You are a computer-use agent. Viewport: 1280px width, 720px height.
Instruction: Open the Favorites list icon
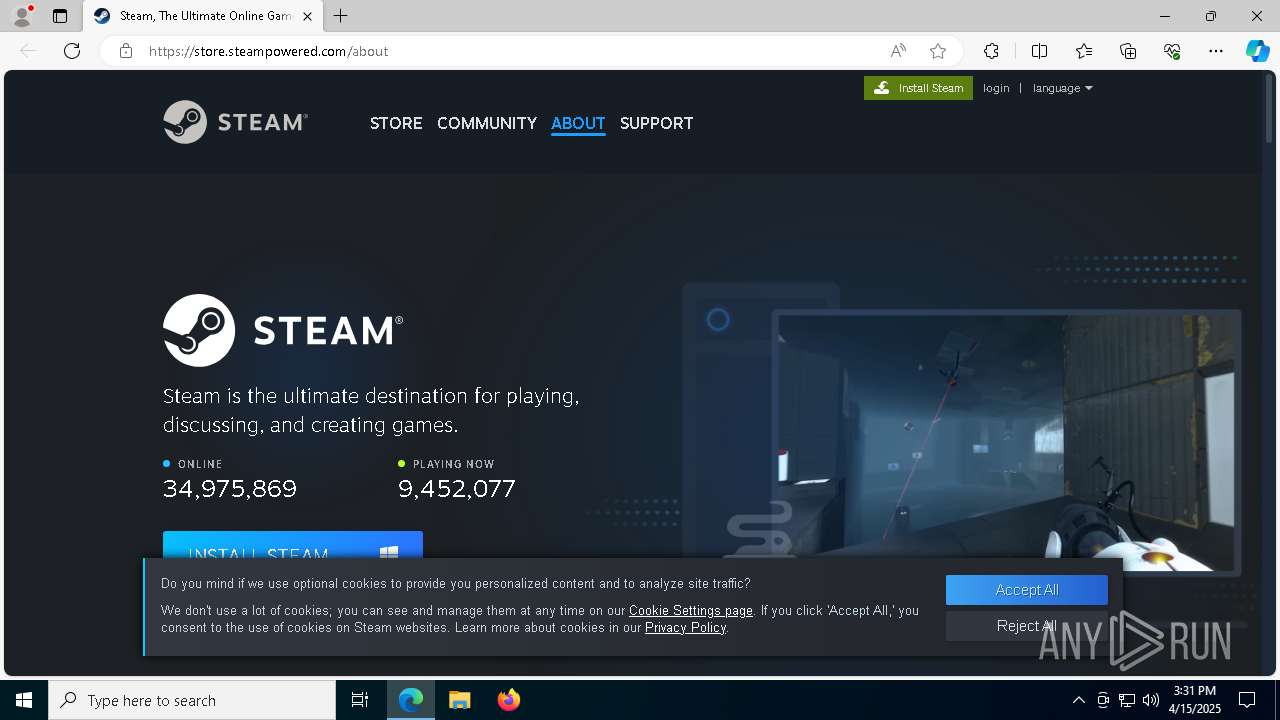(x=1084, y=51)
